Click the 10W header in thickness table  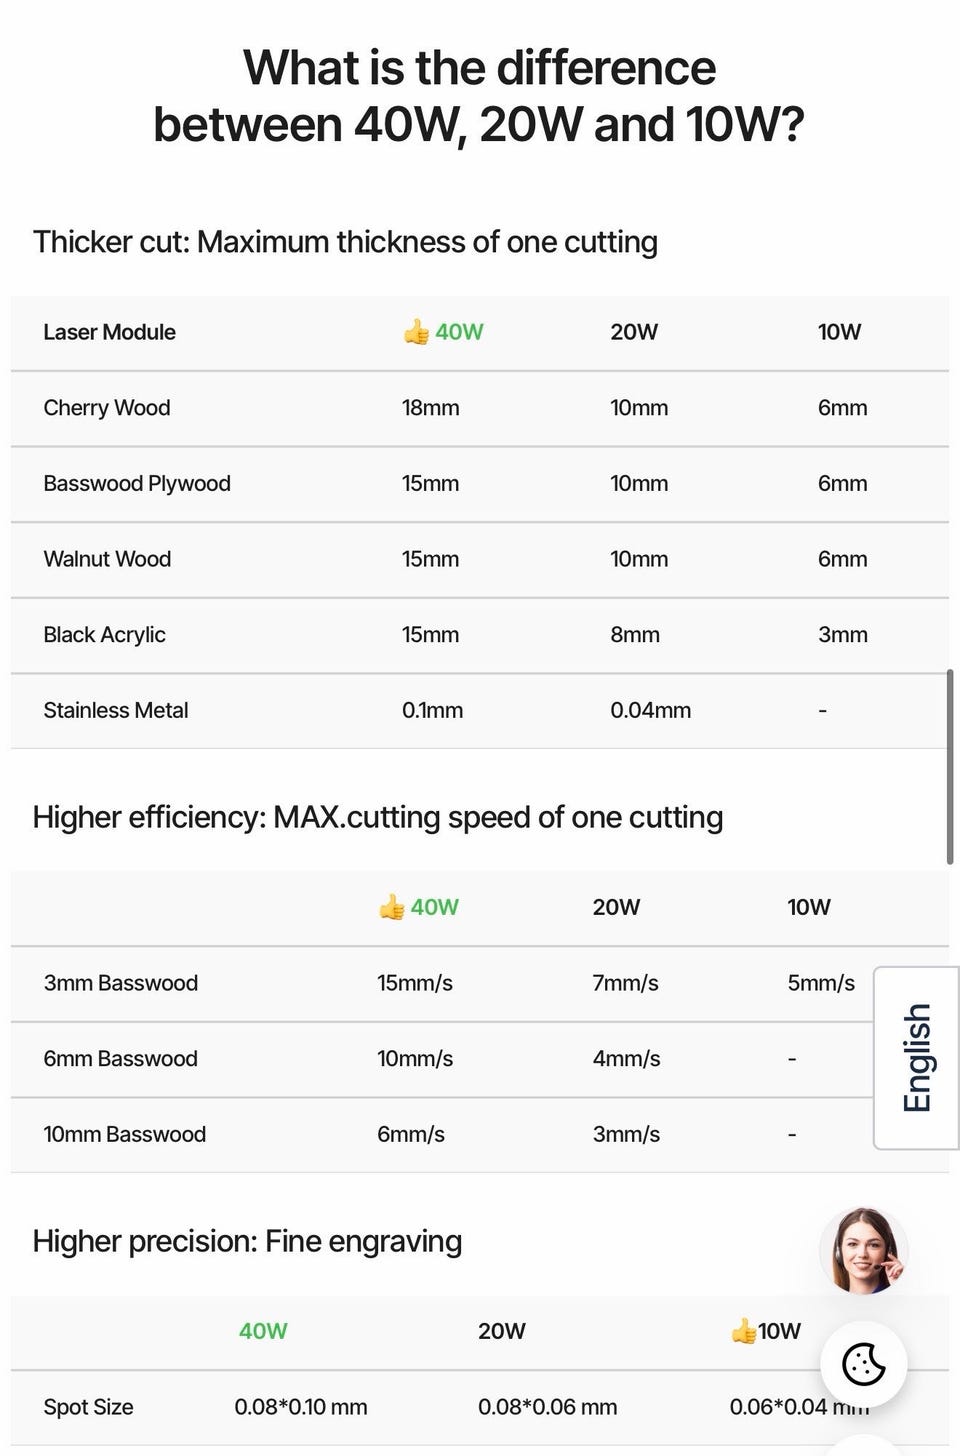pyautogui.click(x=839, y=332)
